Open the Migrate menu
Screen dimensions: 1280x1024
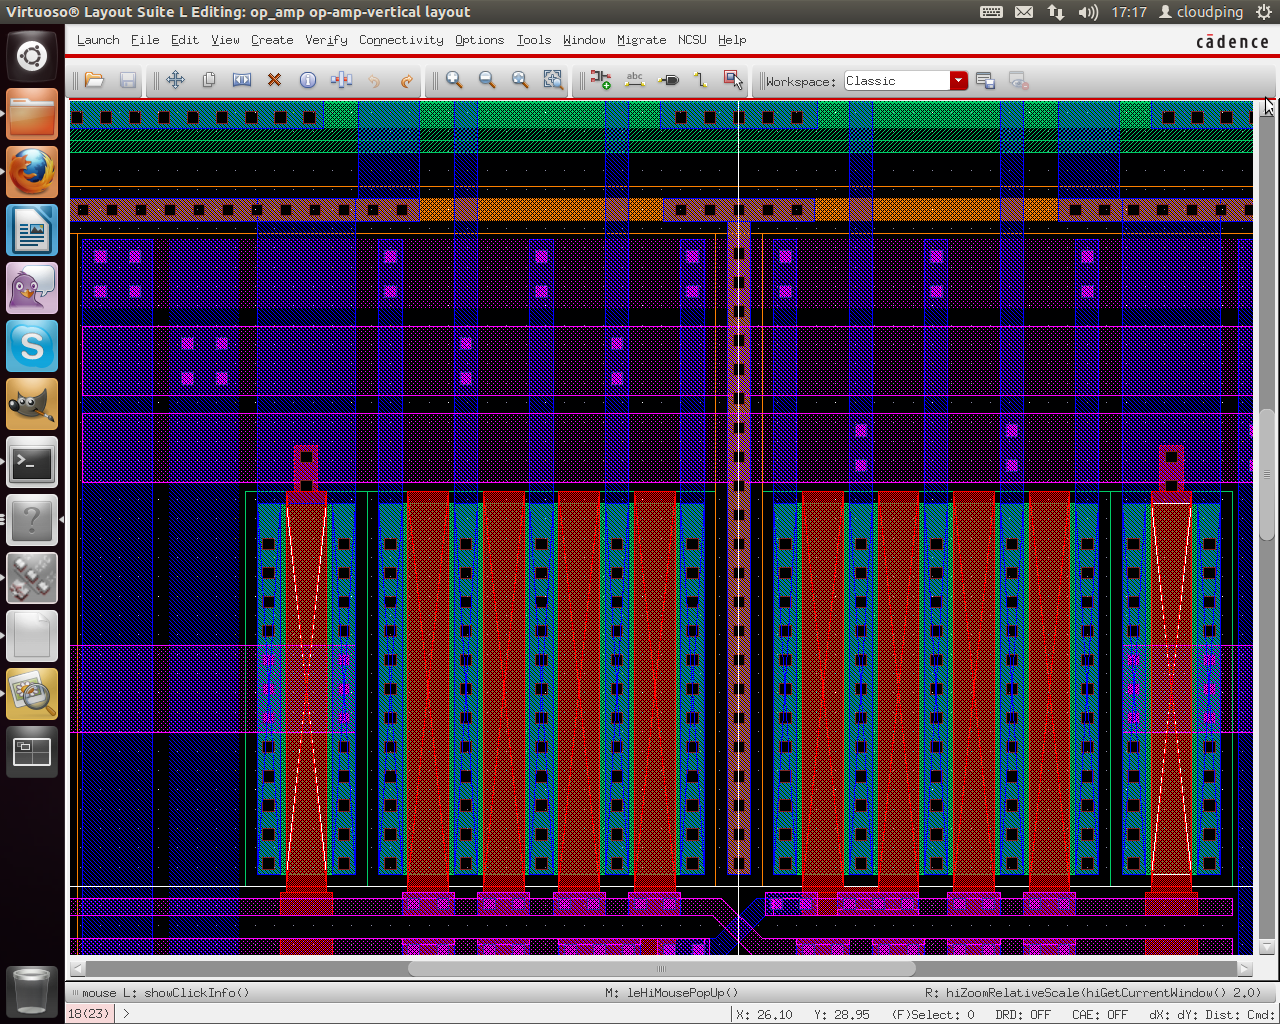click(x=641, y=40)
